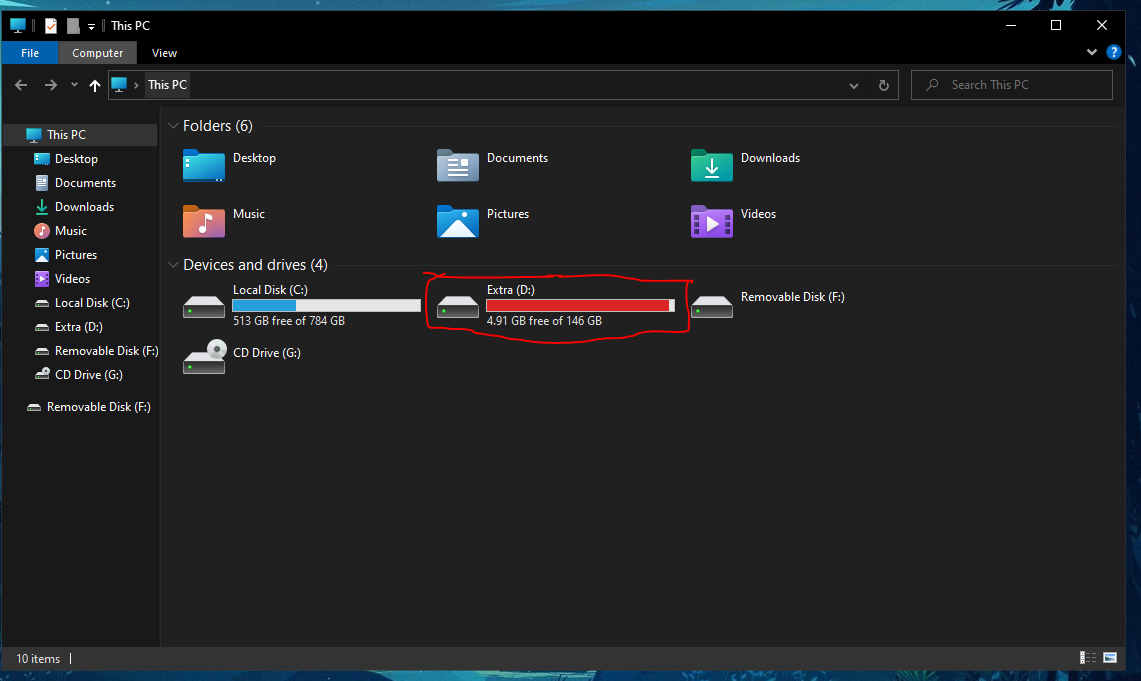Switch to the Computer ribbon tab
This screenshot has width=1141, height=681.
tap(98, 53)
